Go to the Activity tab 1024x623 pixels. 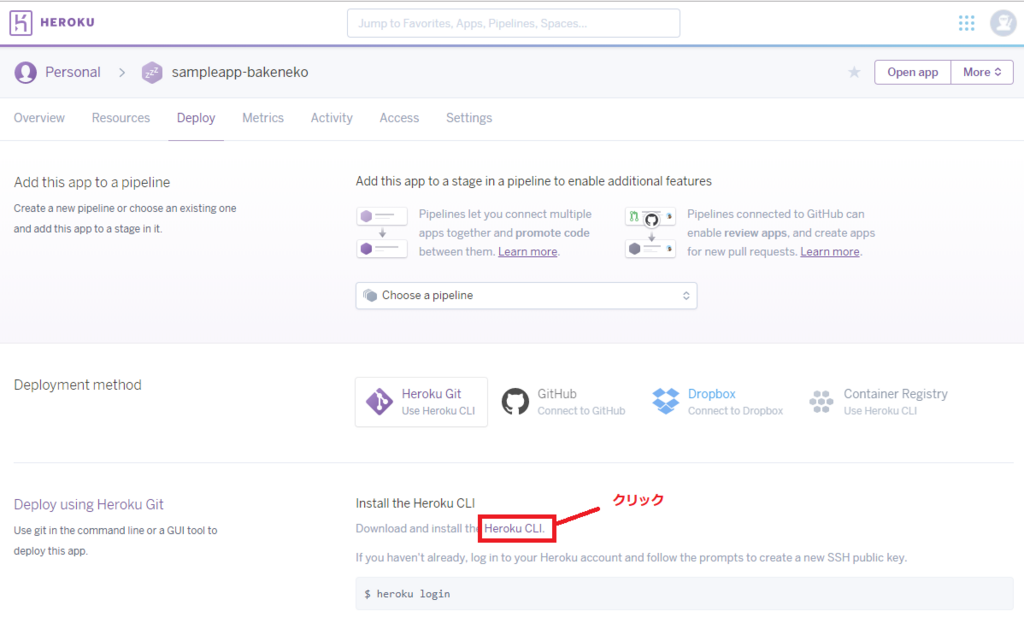tap(332, 118)
